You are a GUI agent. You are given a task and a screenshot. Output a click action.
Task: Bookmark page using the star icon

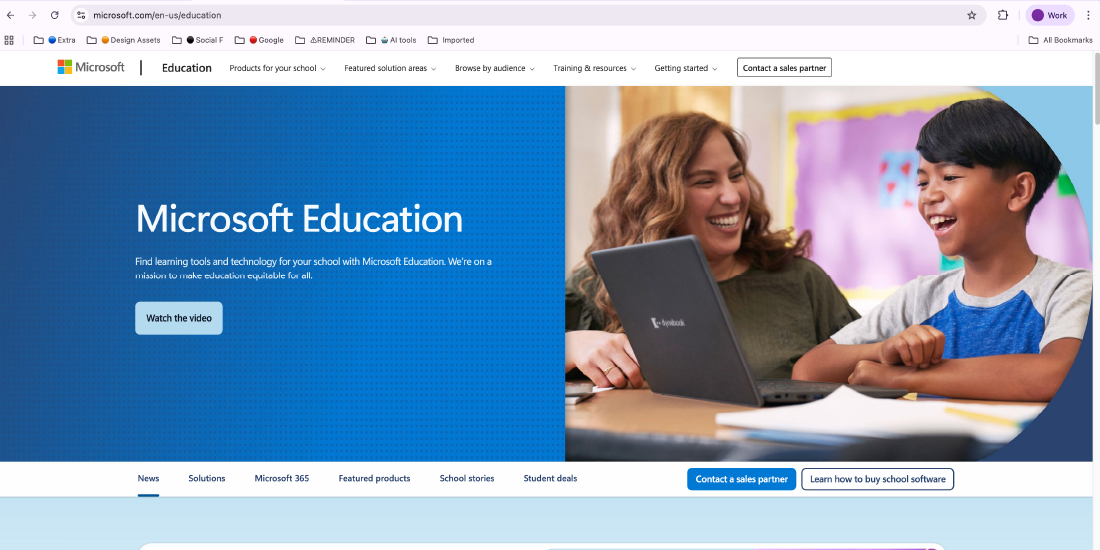(971, 15)
